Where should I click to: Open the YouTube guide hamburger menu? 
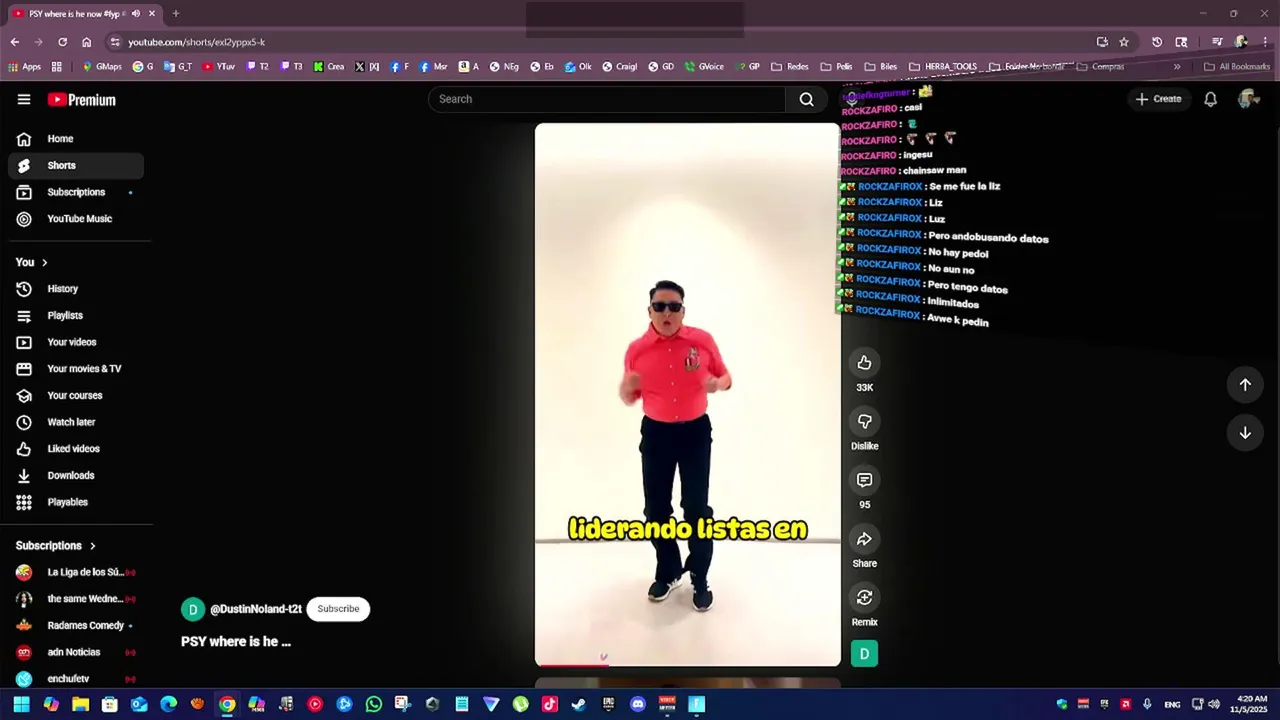click(24, 99)
